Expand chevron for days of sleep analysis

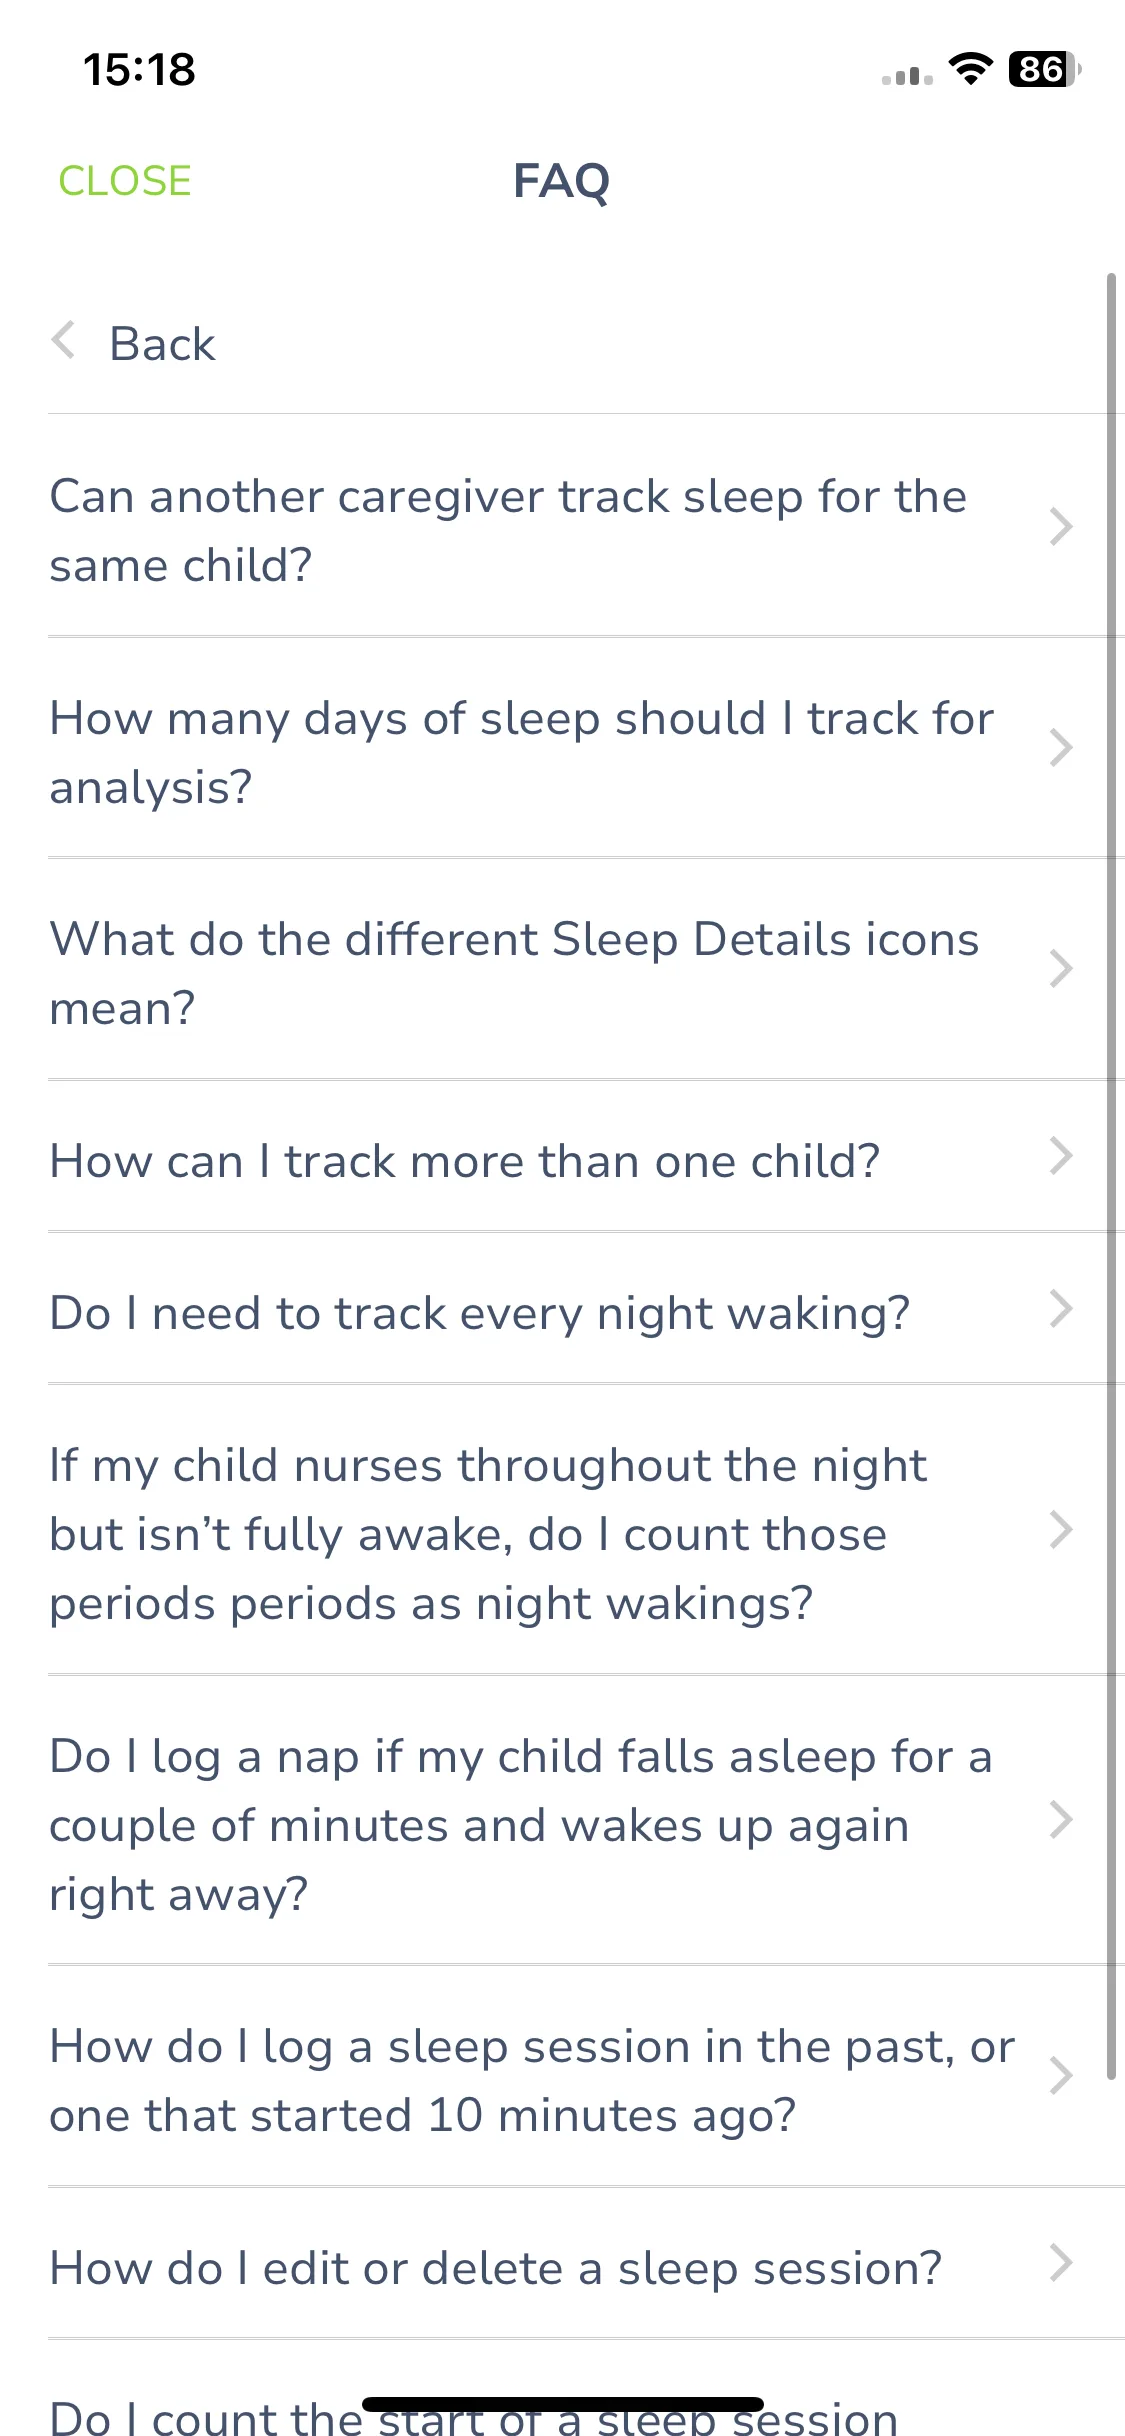tap(1061, 747)
